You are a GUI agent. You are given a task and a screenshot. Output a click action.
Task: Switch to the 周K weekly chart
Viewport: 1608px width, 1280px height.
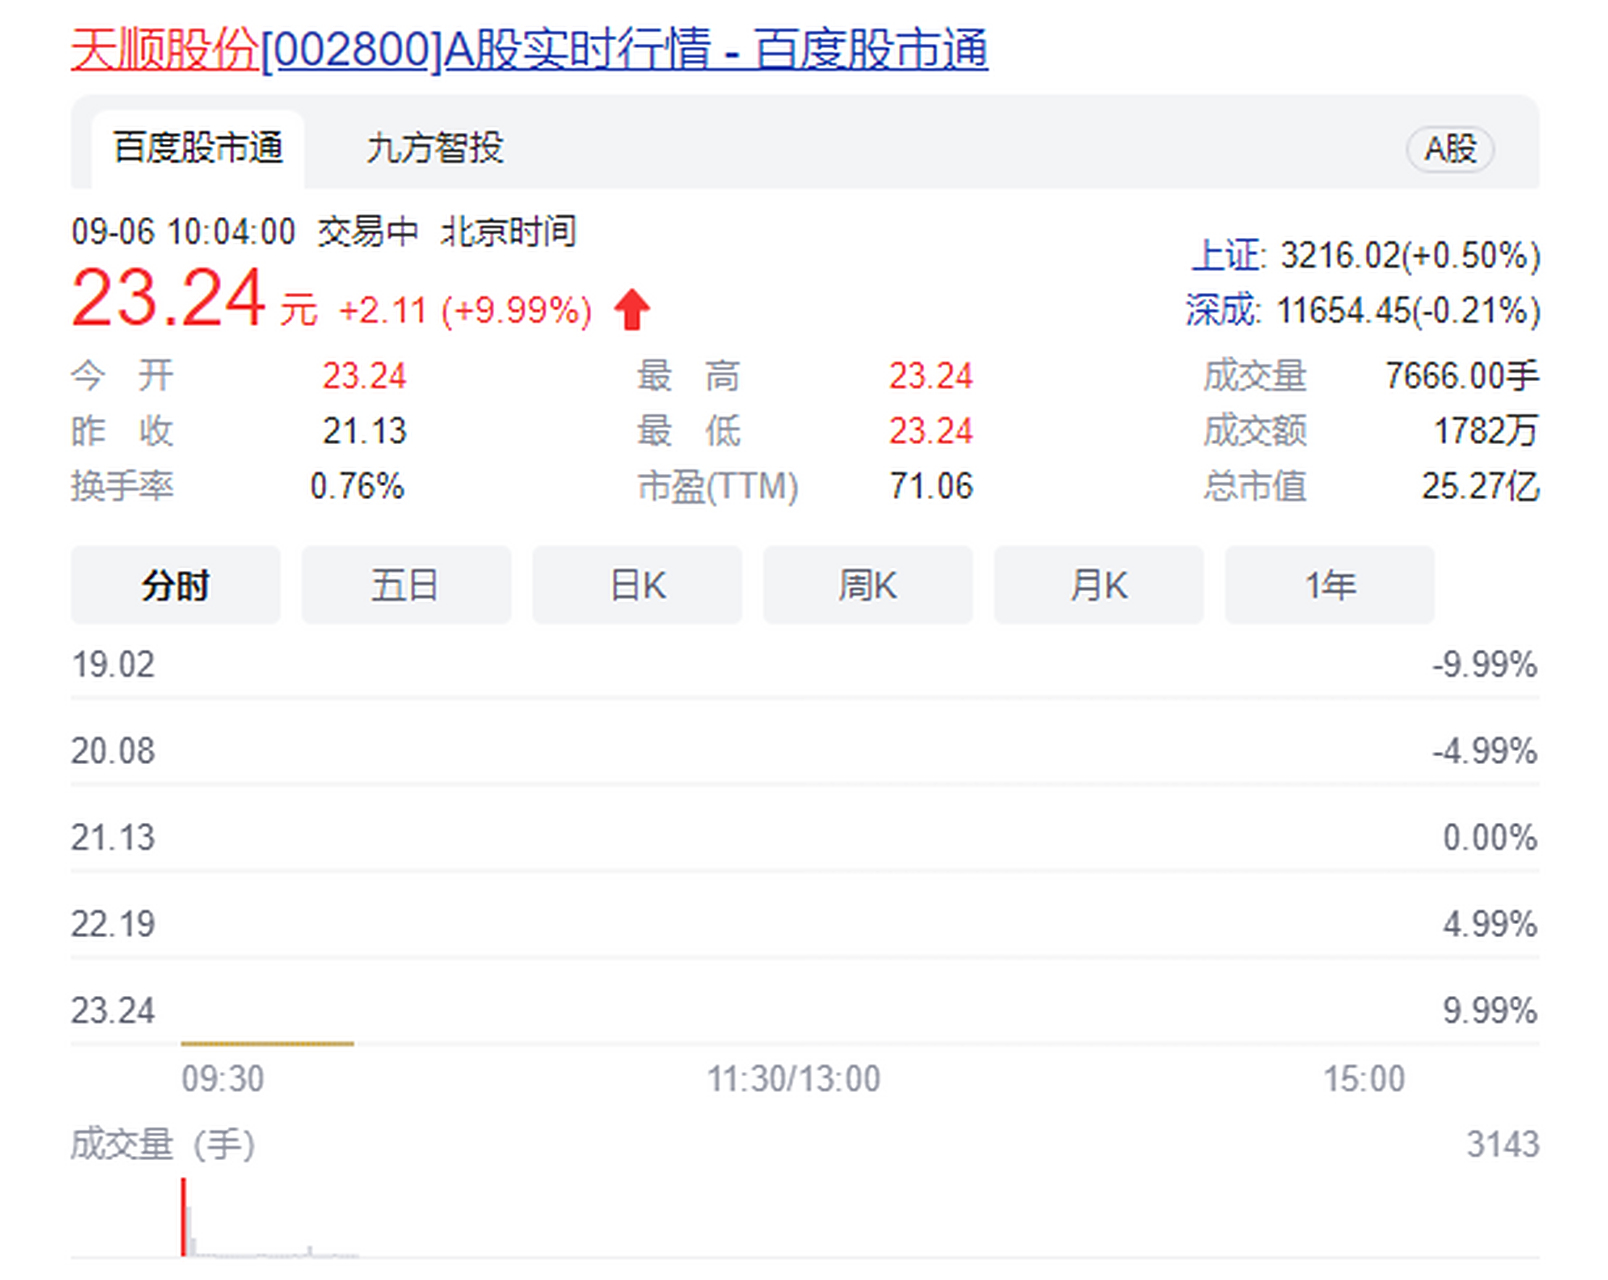click(x=867, y=585)
